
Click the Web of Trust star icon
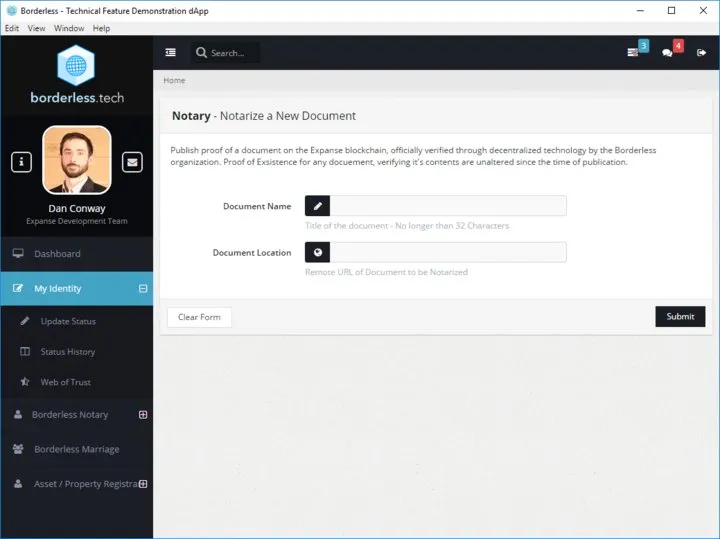[25, 382]
